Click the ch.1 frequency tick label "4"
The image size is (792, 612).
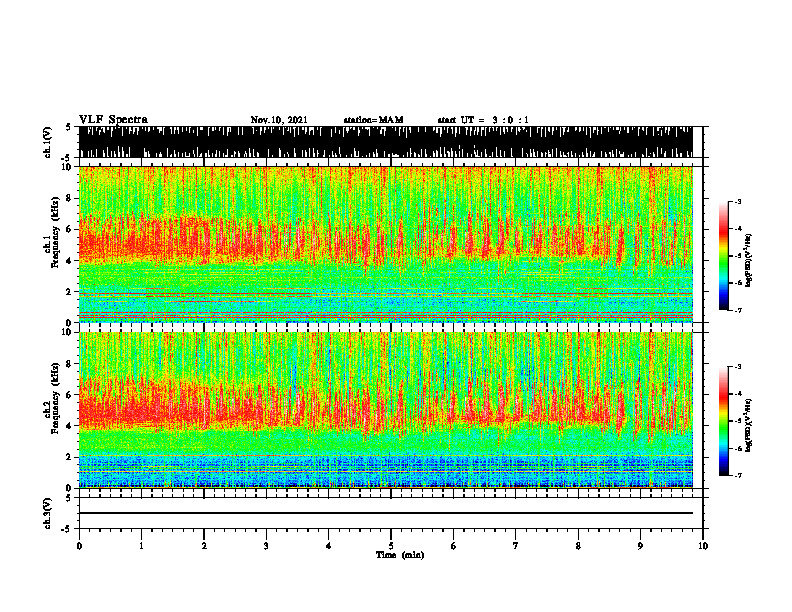(69, 261)
